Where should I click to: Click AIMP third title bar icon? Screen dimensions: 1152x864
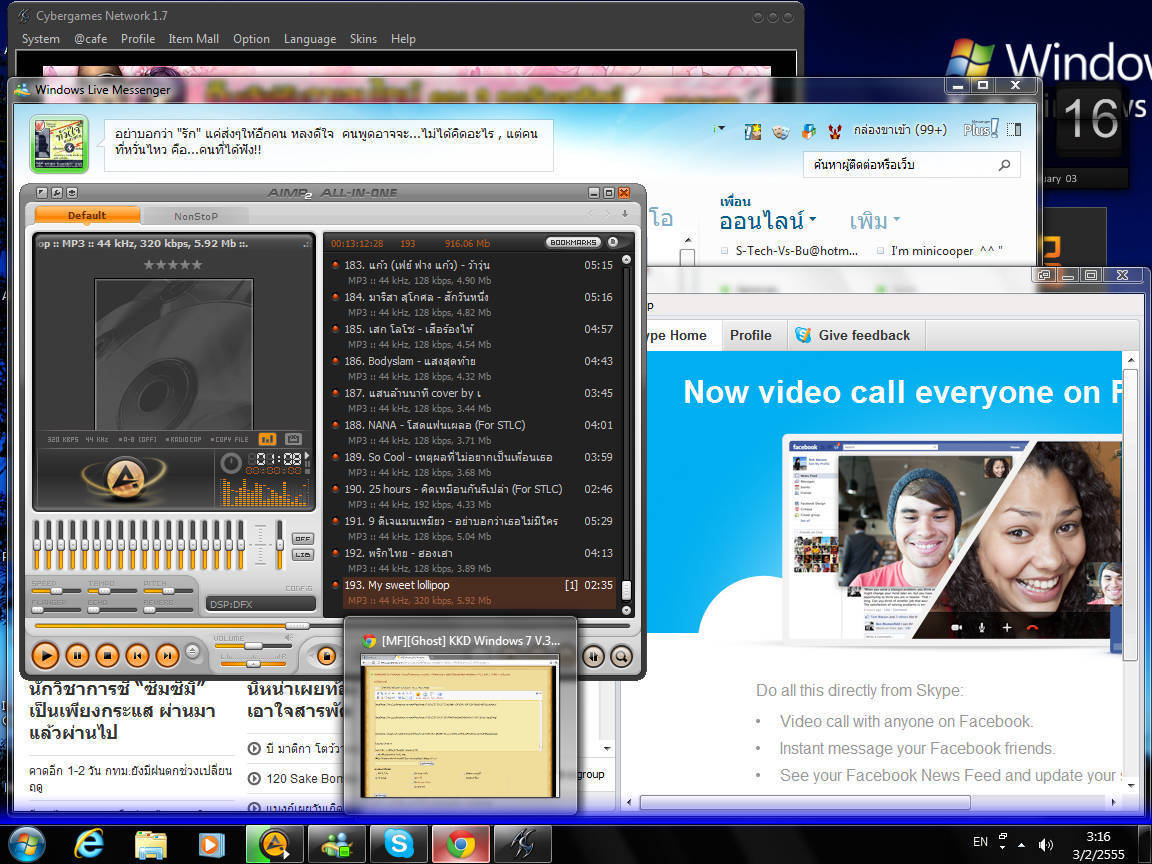[71, 192]
